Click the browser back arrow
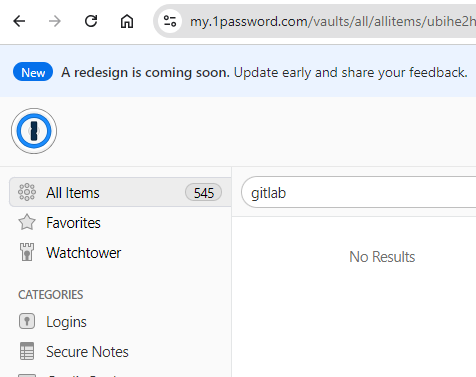476x377 pixels. [19, 21]
